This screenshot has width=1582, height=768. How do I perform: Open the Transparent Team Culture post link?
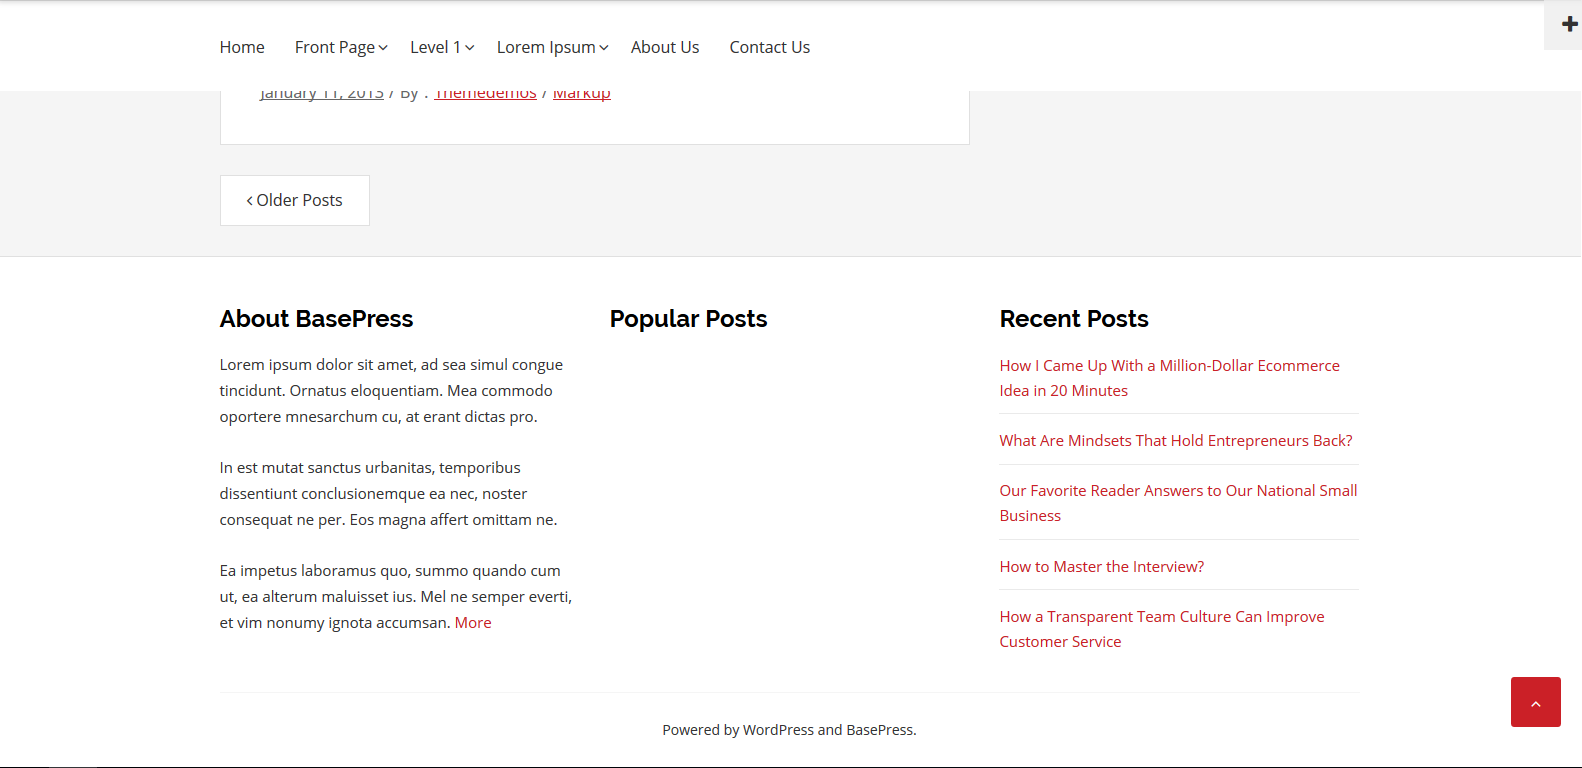point(1161,617)
